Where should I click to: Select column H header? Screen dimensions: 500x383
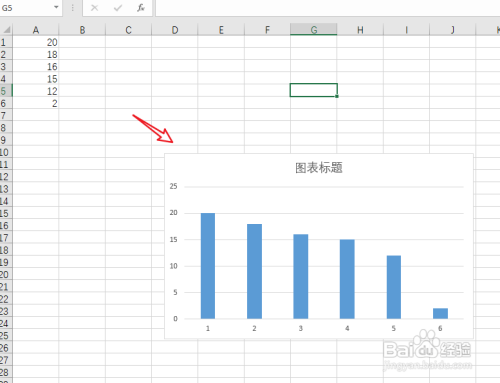coord(360,30)
